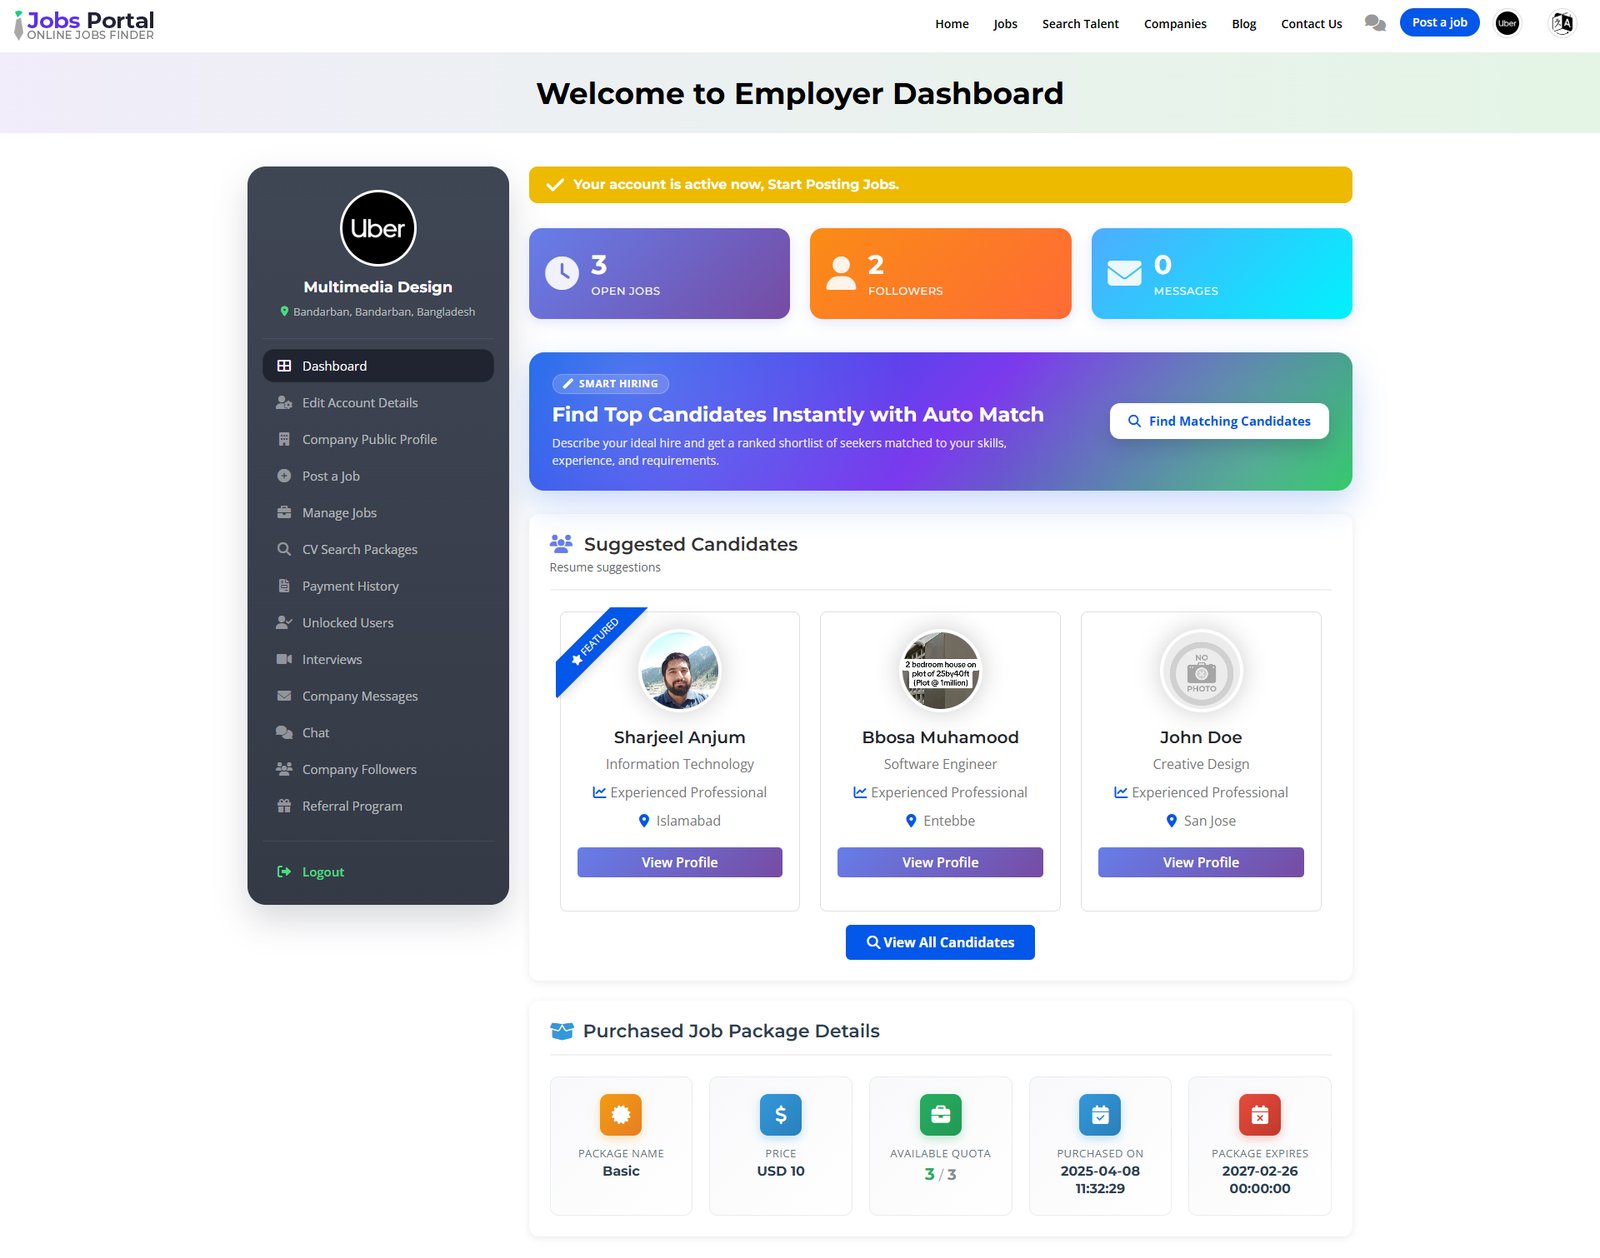Click the red Package Expires calendar icon
This screenshot has height=1258, width=1600.
click(x=1260, y=1114)
